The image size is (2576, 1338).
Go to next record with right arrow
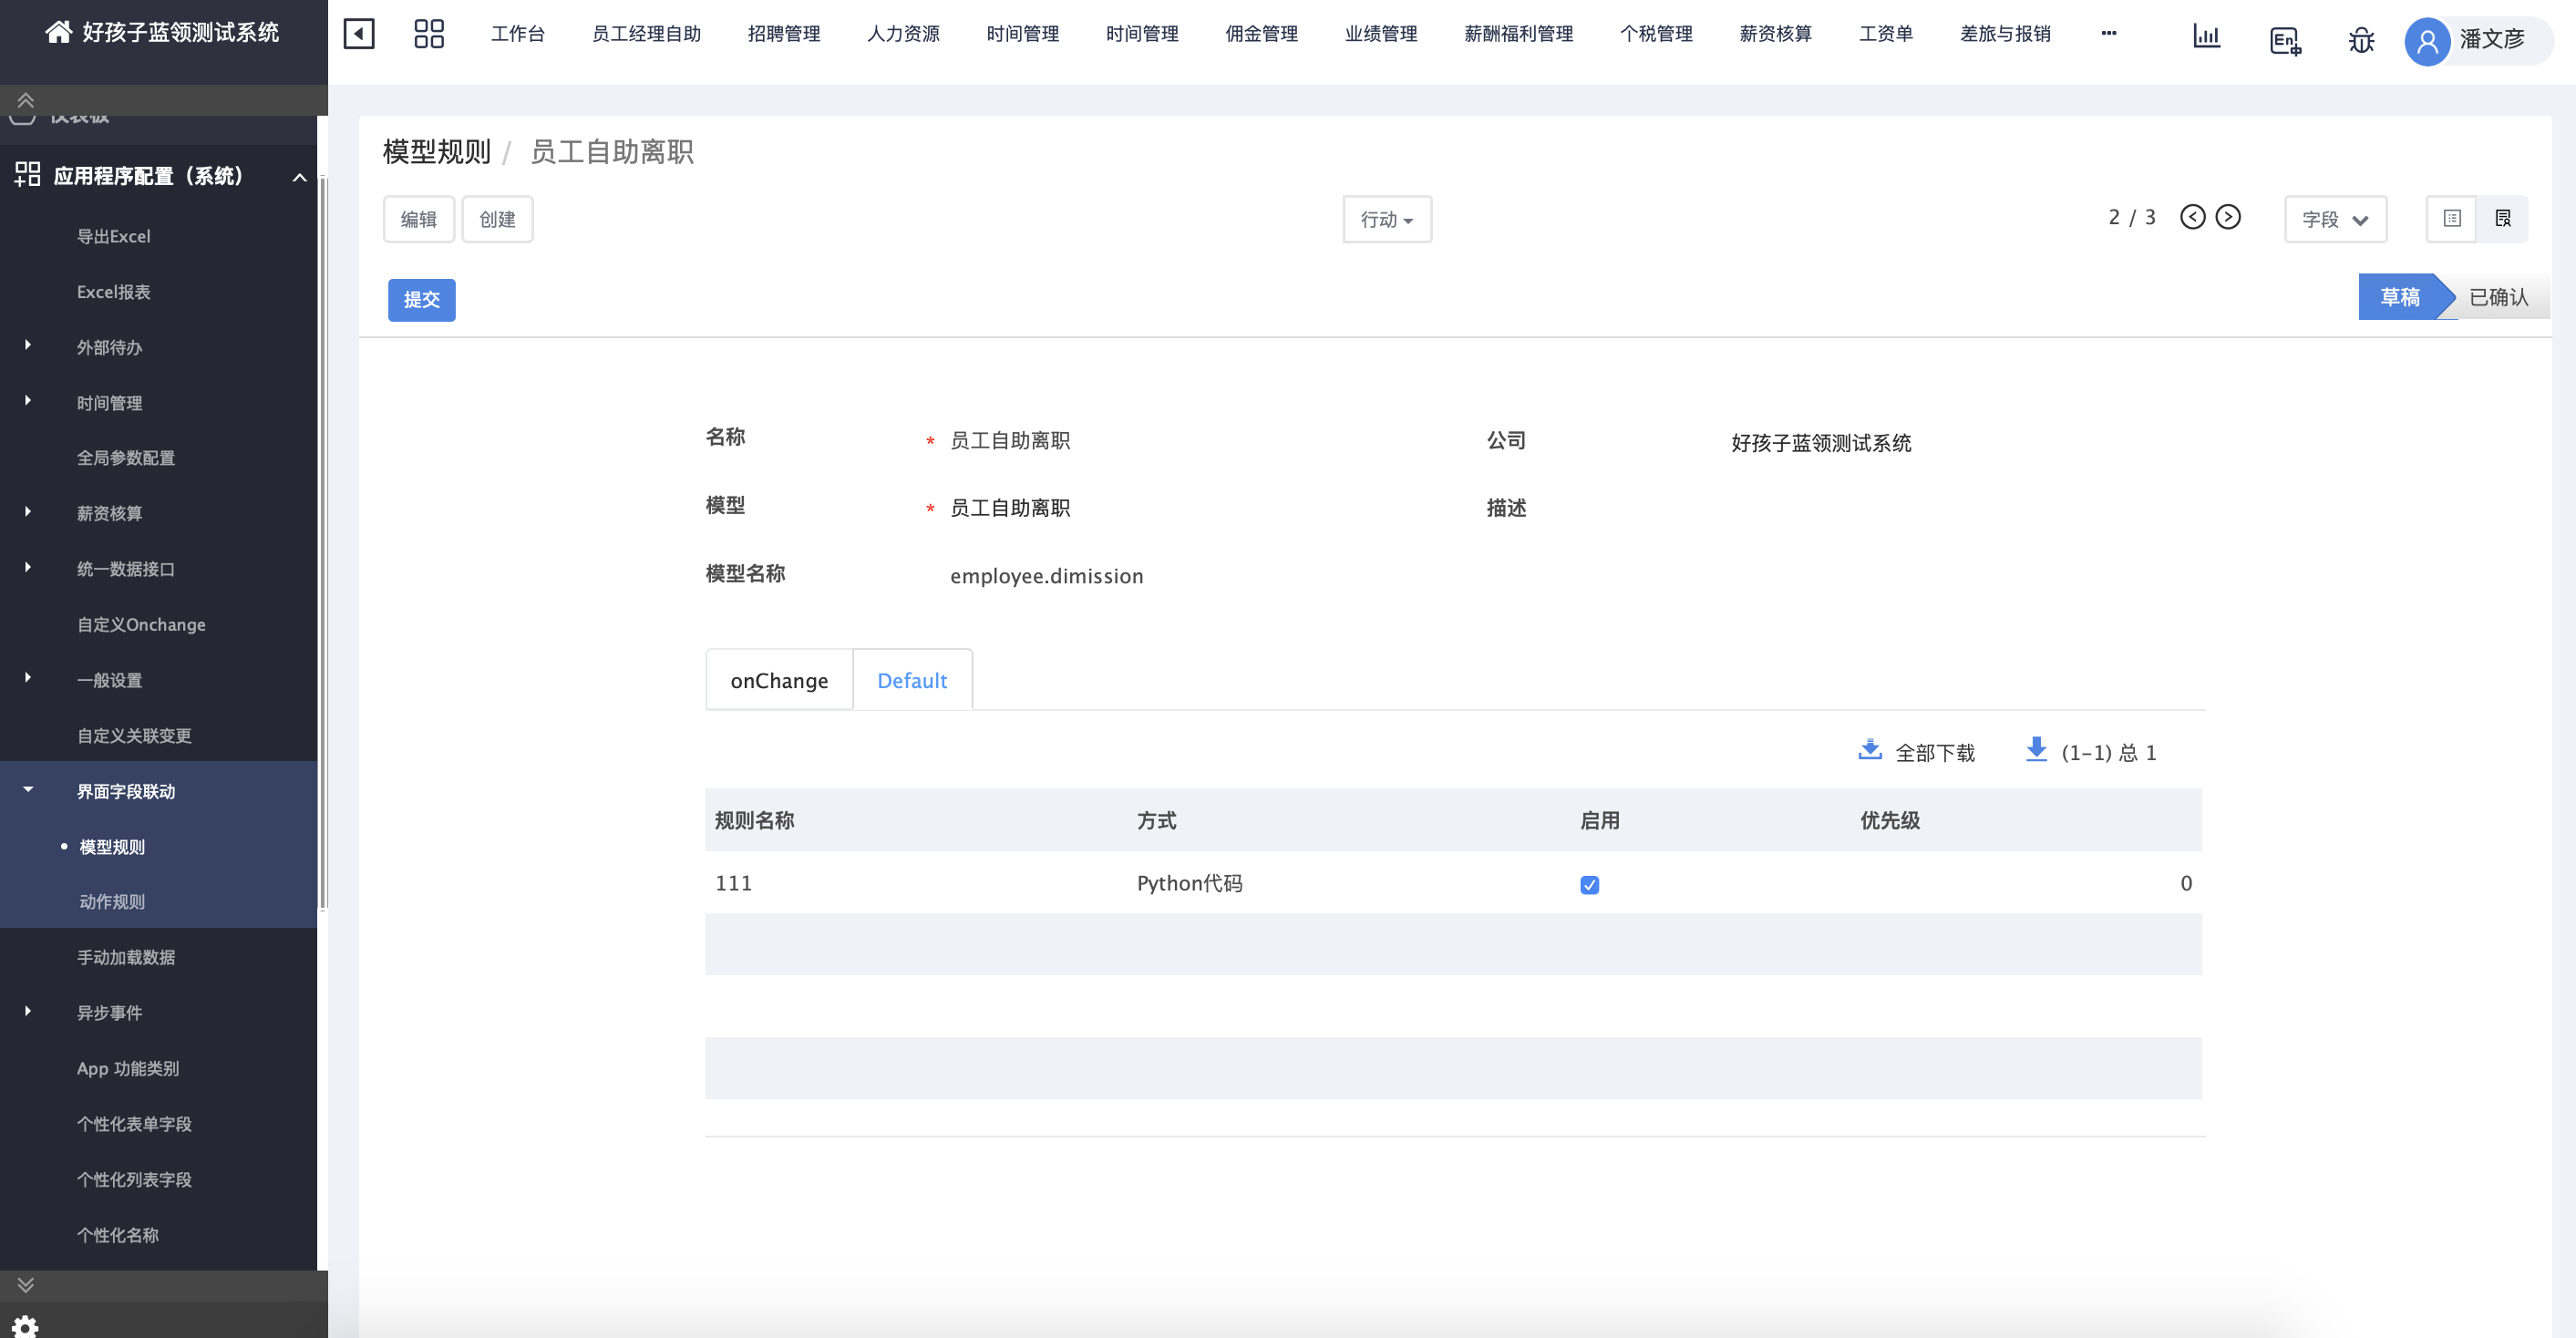tap(2229, 216)
